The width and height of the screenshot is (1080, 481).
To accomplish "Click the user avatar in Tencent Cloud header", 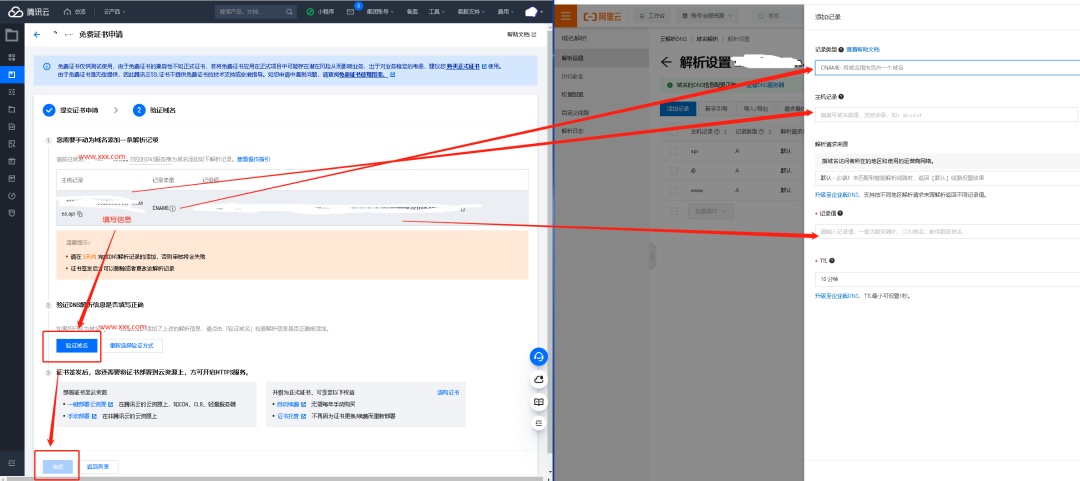I will click(x=532, y=12).
